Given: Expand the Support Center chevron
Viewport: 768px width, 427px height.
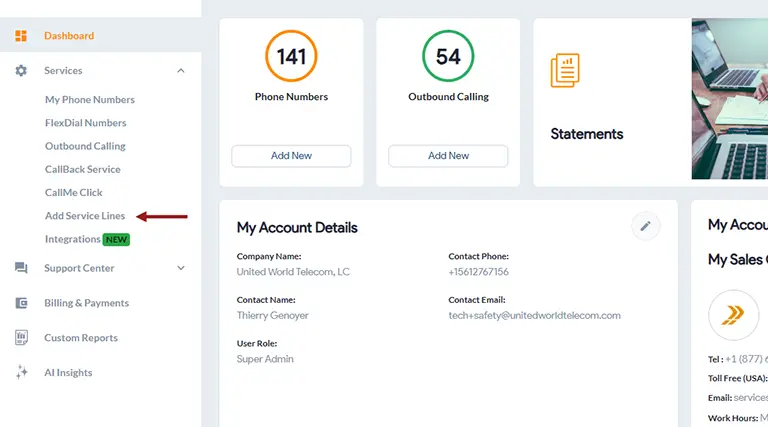Looking at the screenshot, I should (181, 268).
